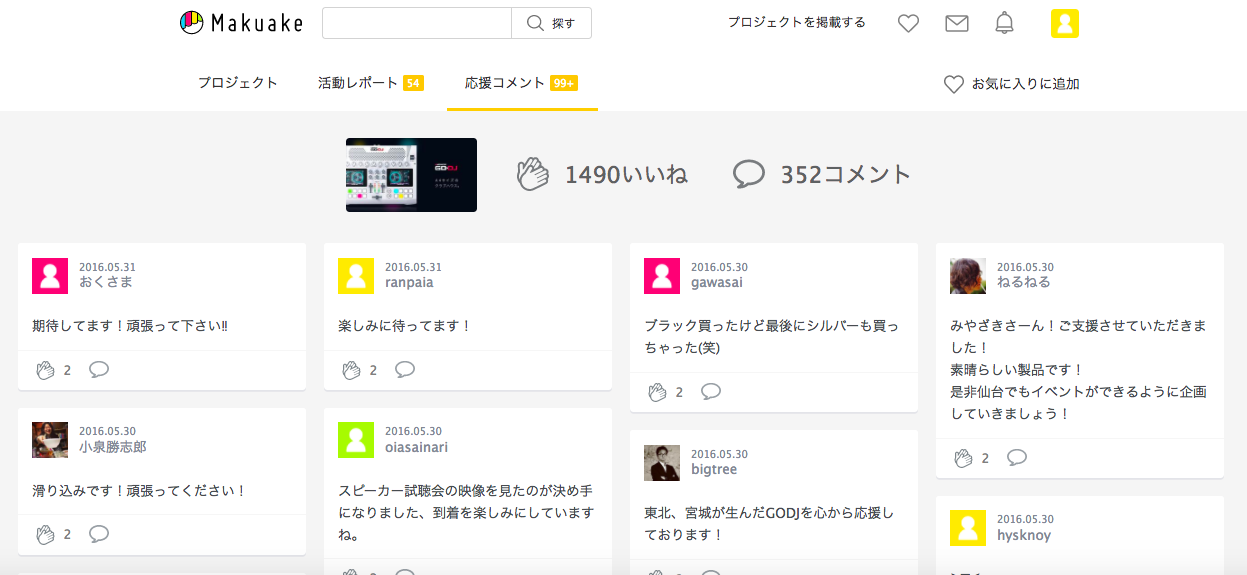Click bigtree's photo avatar
Screen dimensions: 1247x575
pos(662,463)
